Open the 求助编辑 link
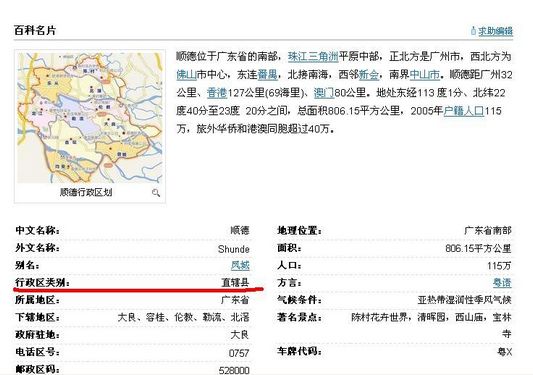Screen dimensions: 533x375 click(495, 31)
